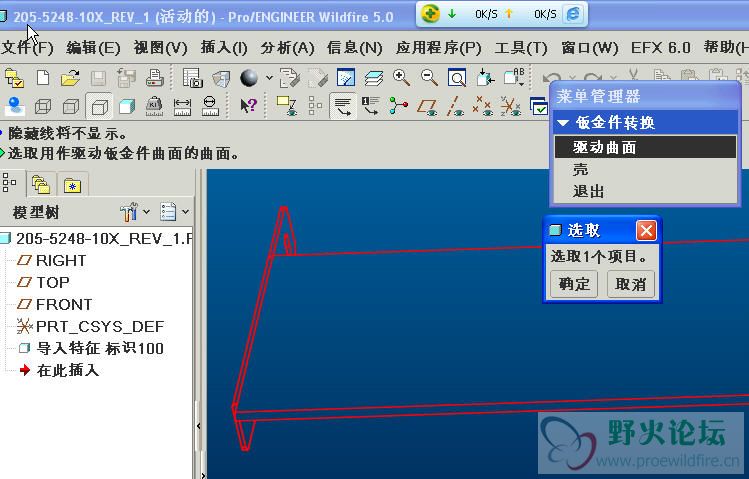Open an existing file with folder icon
Image resolution: width=749 pixels, height=479 pixels.
tap(70, 78)
